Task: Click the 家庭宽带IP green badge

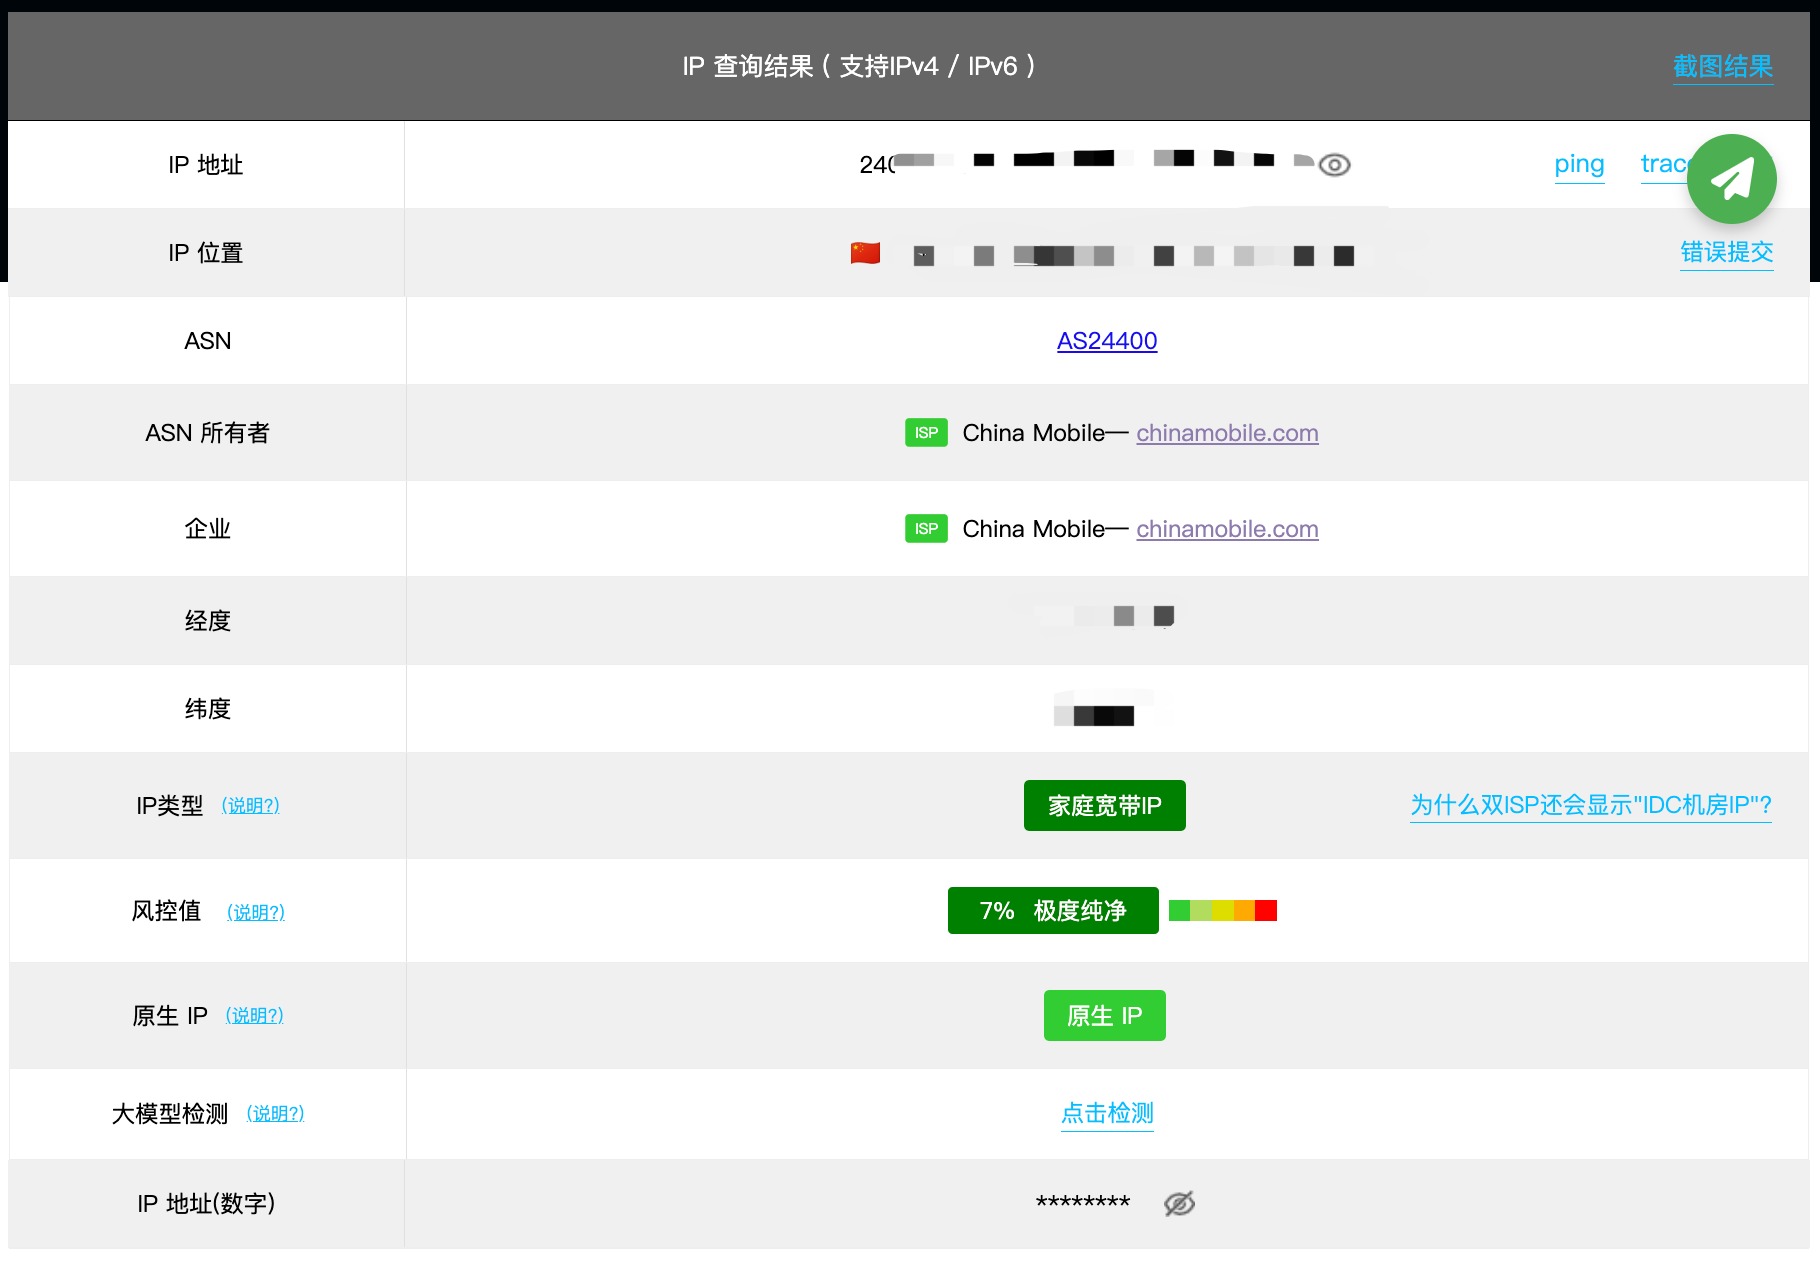Action: pos(1104,806)
